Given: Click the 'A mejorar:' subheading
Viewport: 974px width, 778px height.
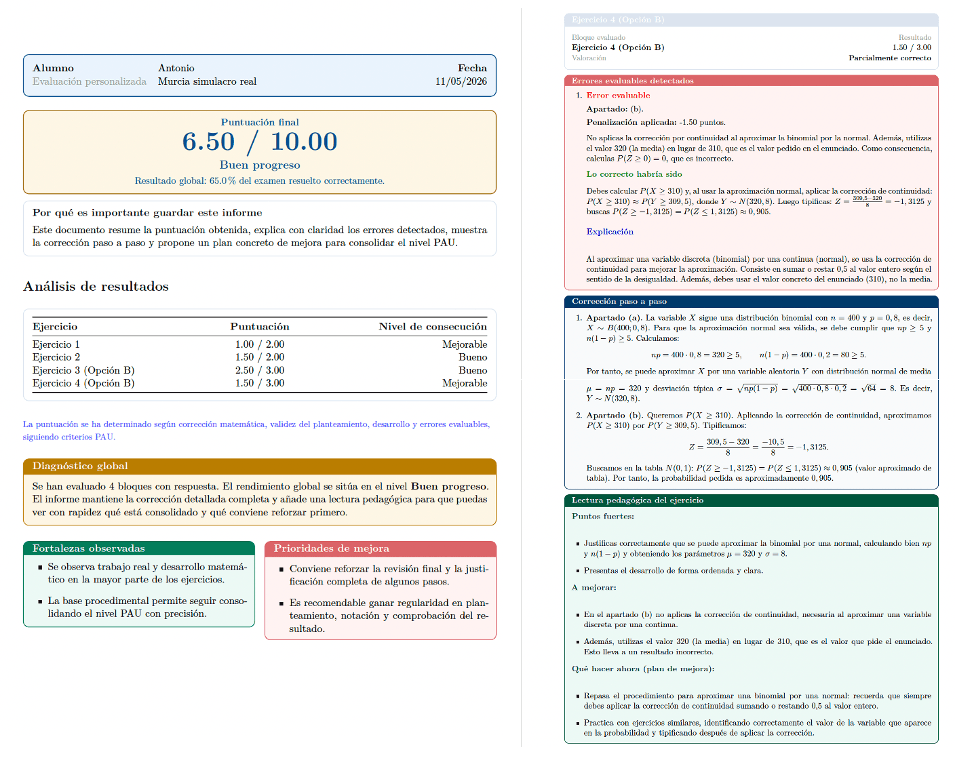Looking at the screenshot, I should (x=594, y=587).
